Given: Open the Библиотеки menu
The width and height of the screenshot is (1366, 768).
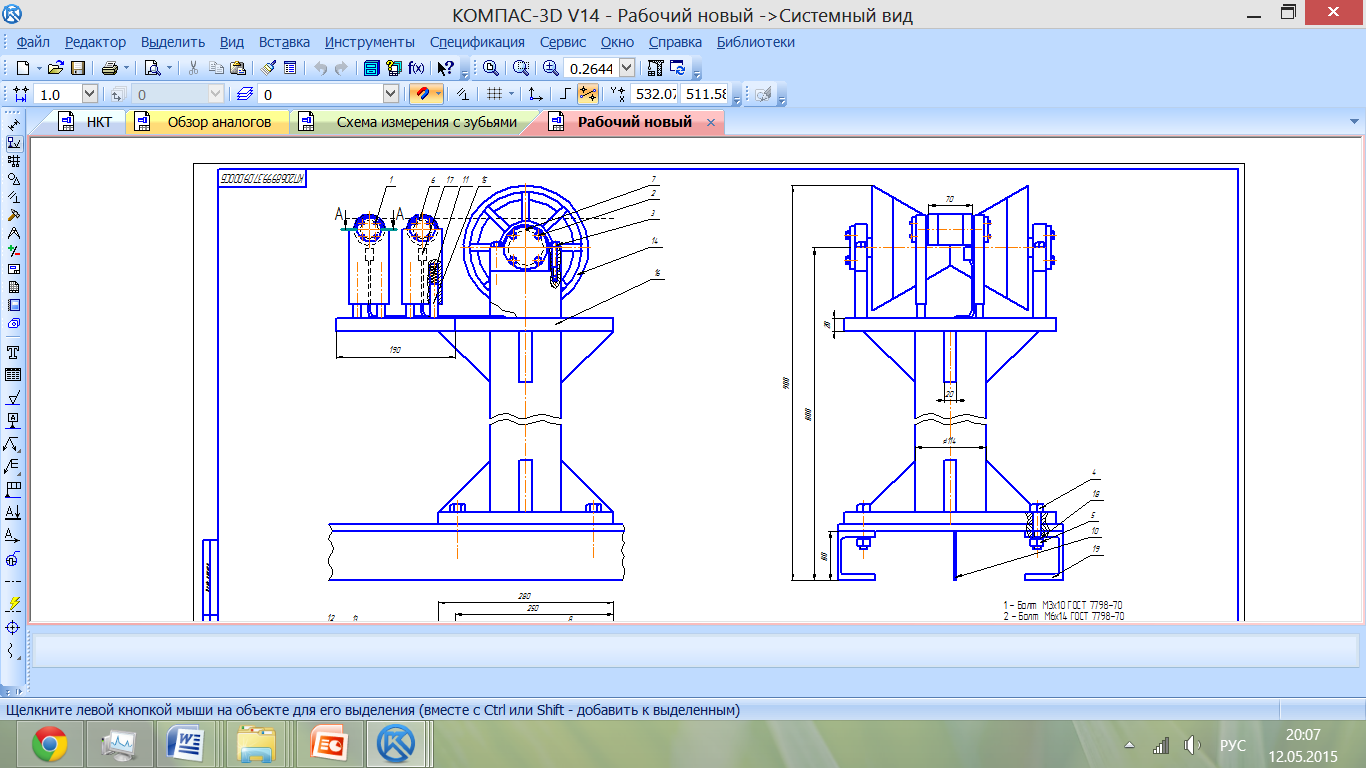Looking at the screenshot, I should point(756,42).
